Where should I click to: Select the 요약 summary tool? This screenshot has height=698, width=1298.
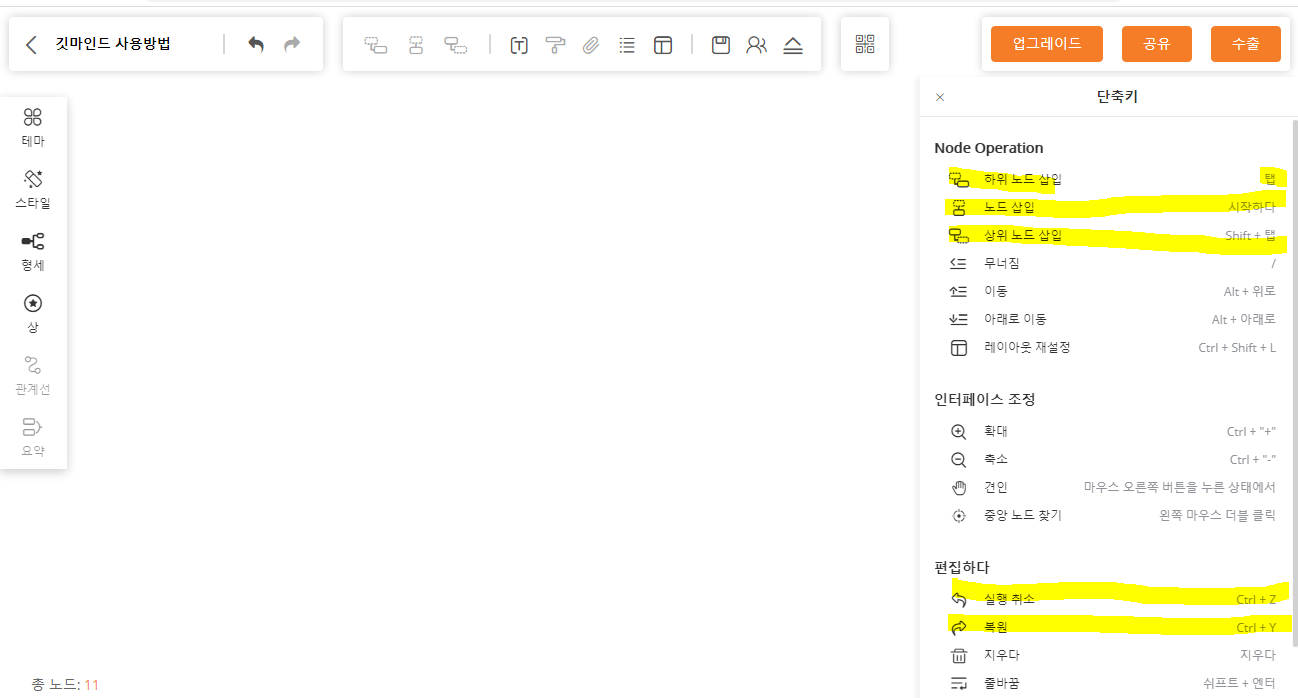pyautogui.click(x=33, y=438)
